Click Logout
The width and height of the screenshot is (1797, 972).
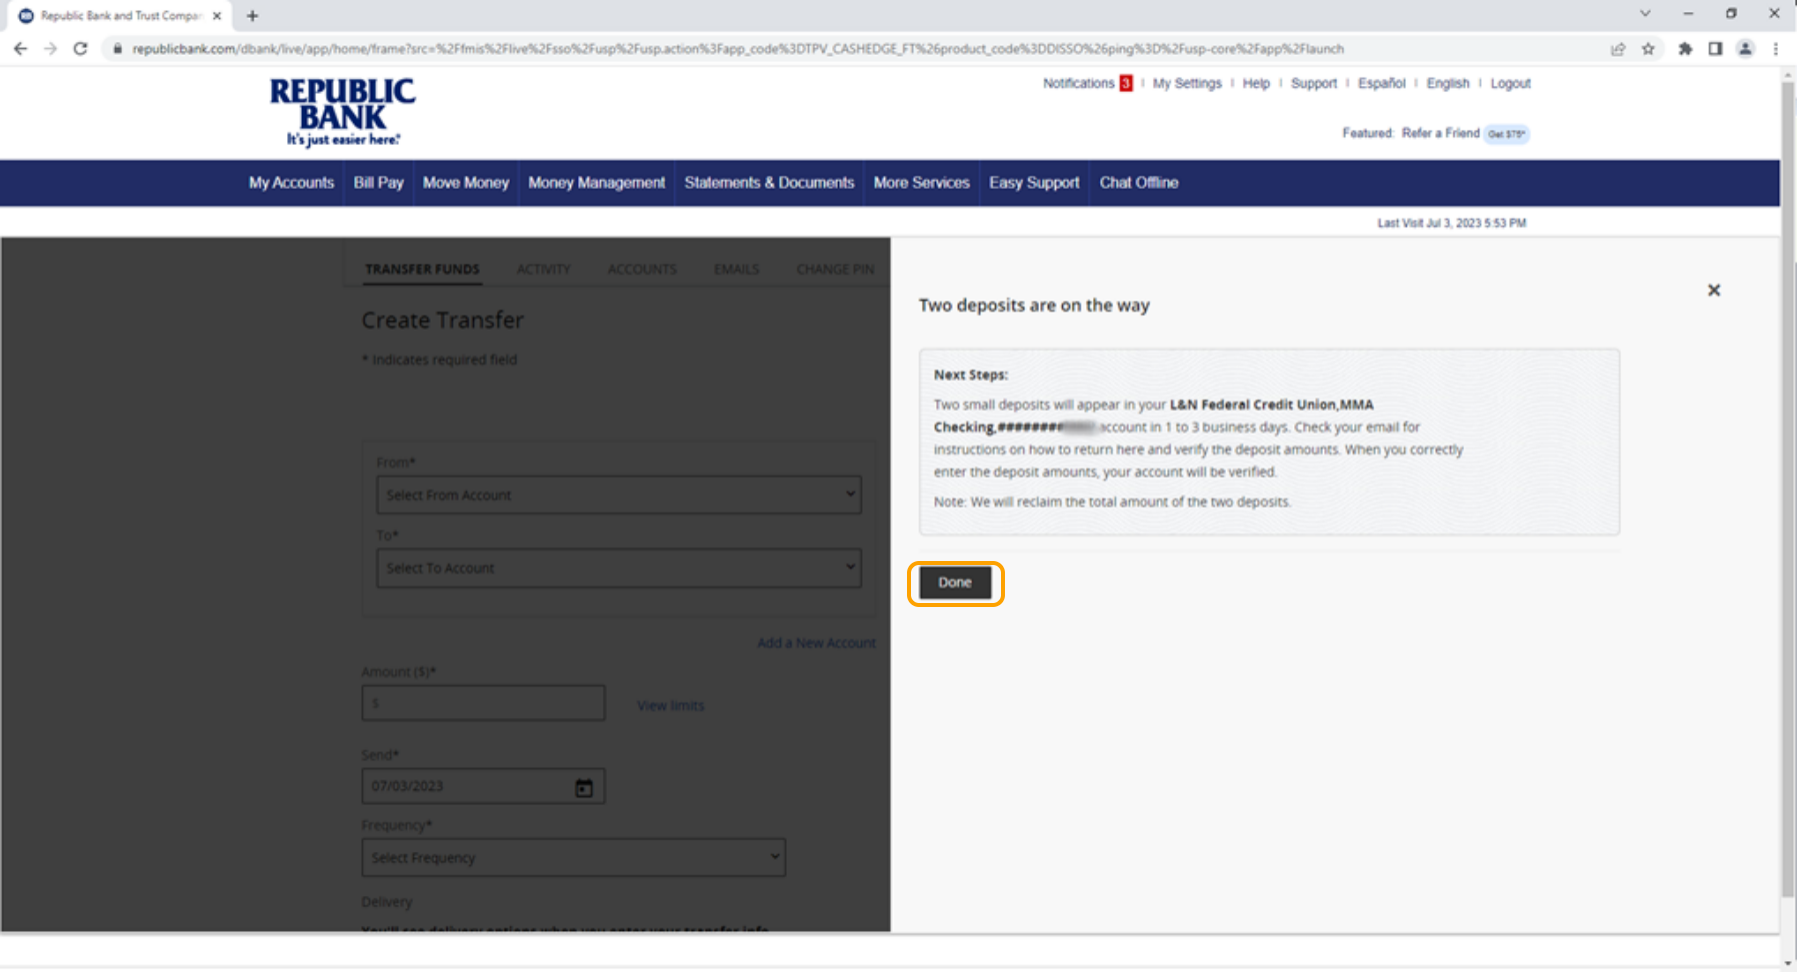click(x=1510, y=83)
